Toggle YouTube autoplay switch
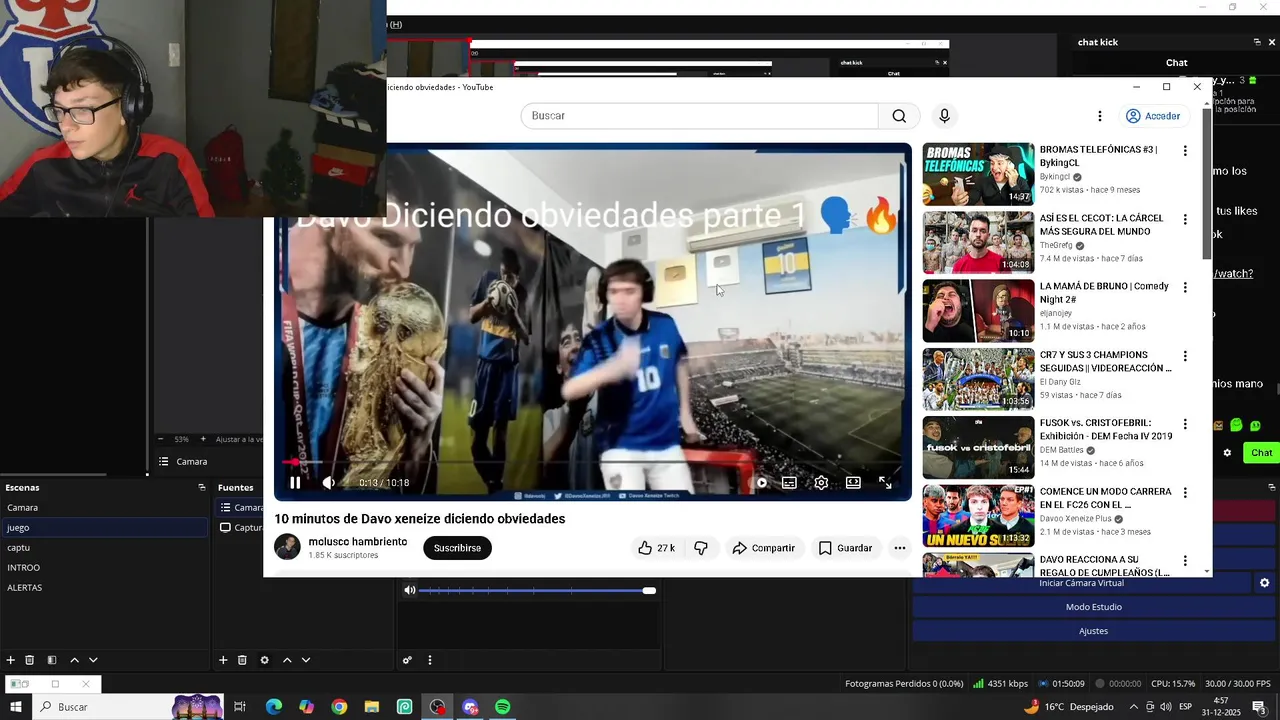 click(760, 482)
